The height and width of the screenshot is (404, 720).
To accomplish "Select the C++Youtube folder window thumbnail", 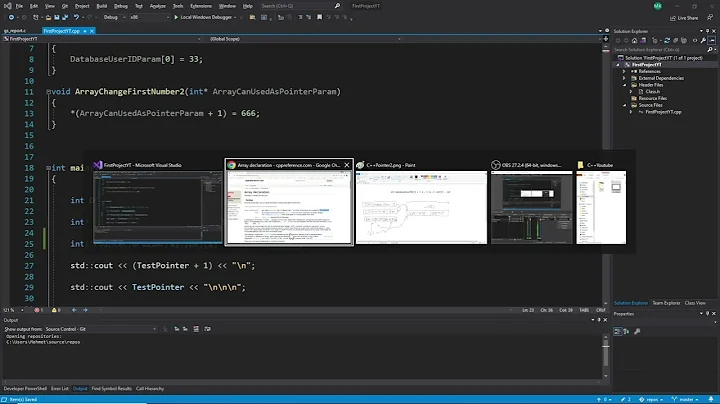I will [601, 202].
